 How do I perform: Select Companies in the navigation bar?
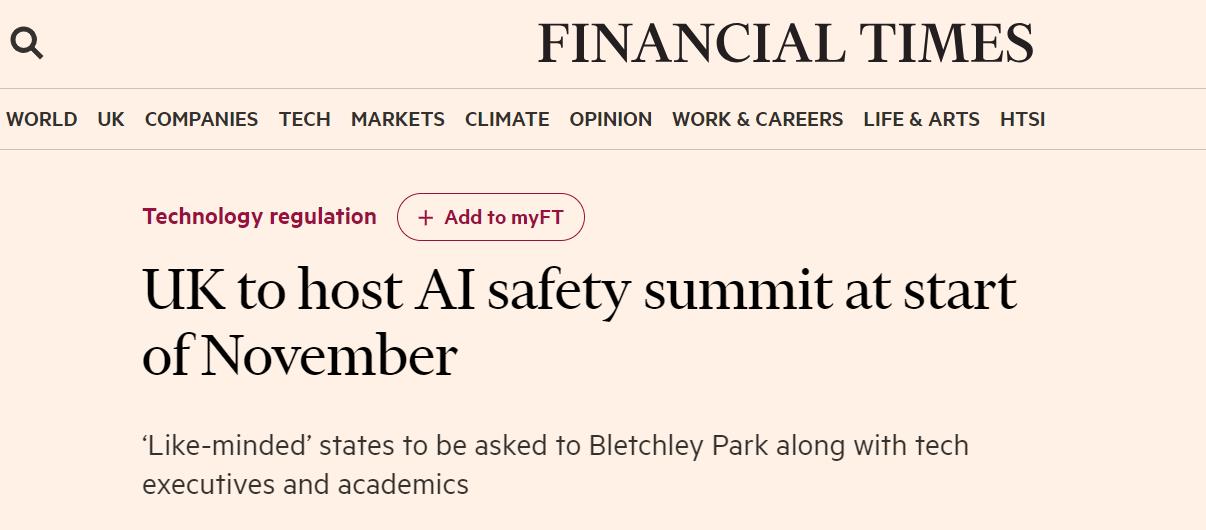coord(201,119)
